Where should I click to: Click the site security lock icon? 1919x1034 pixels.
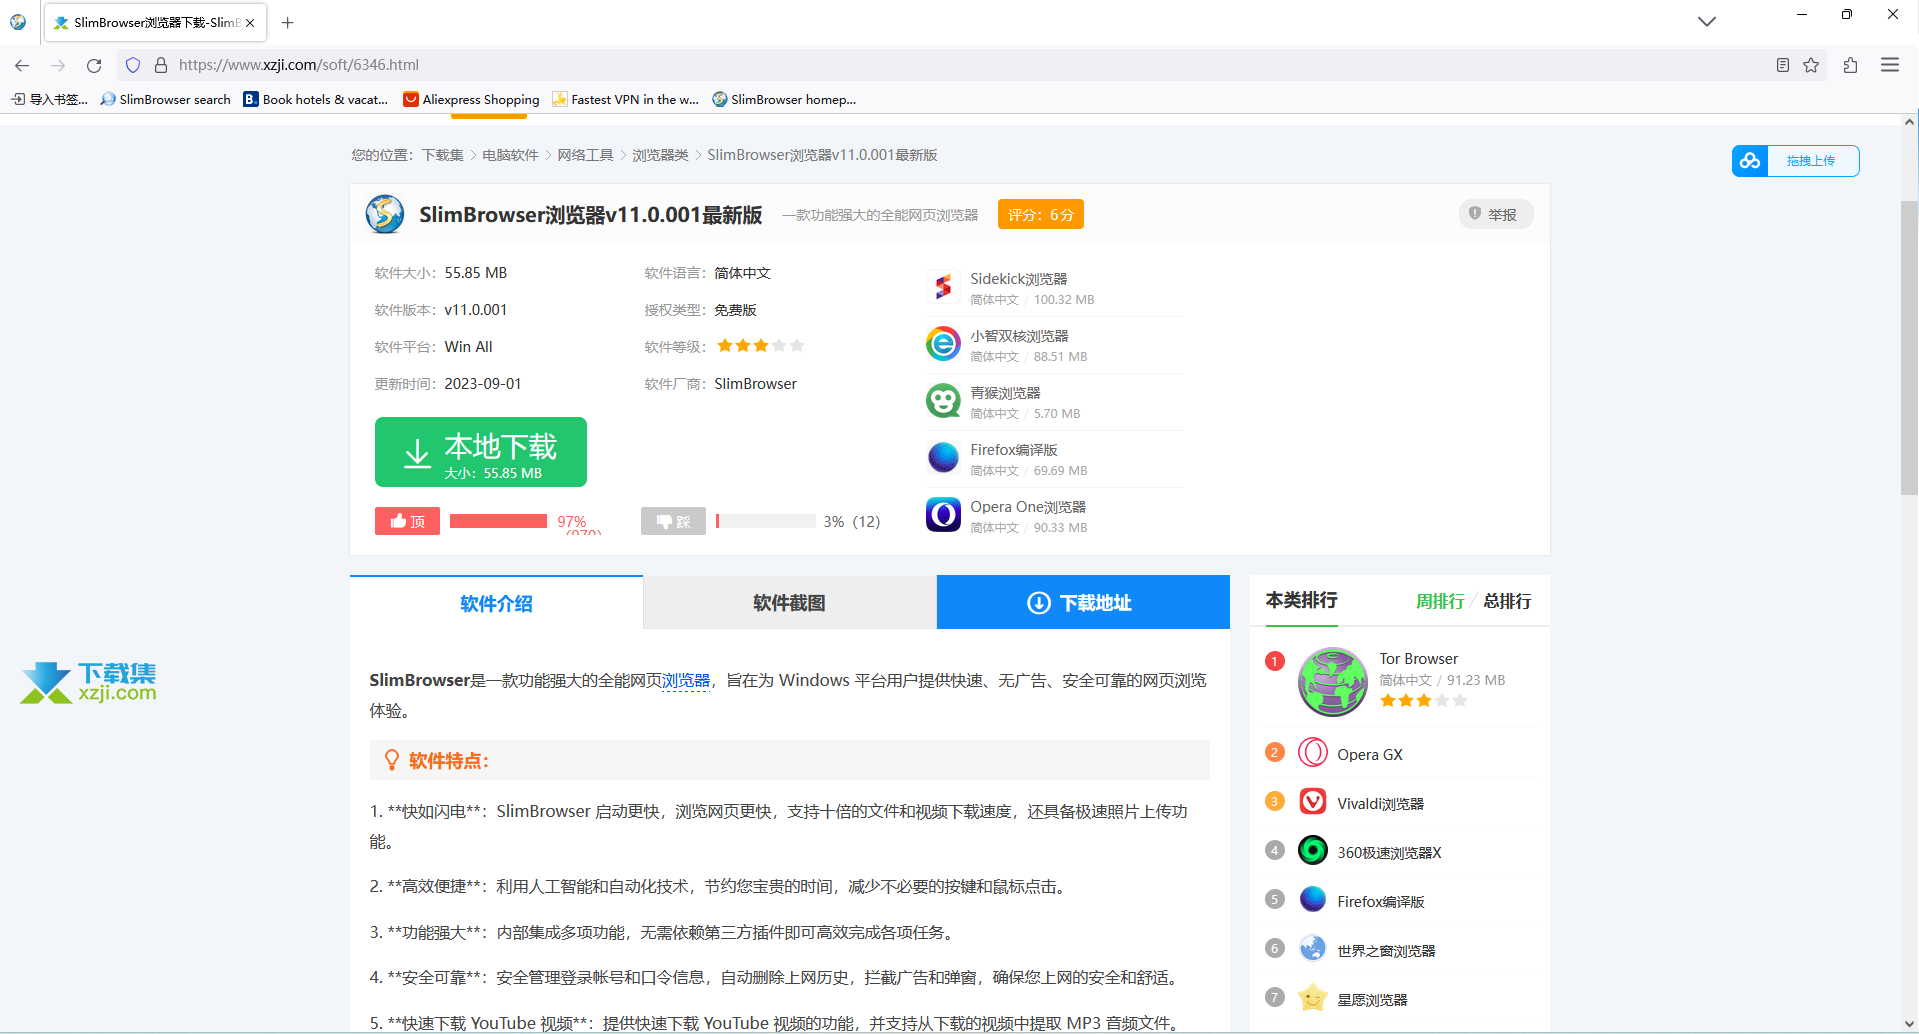point(160,65)
